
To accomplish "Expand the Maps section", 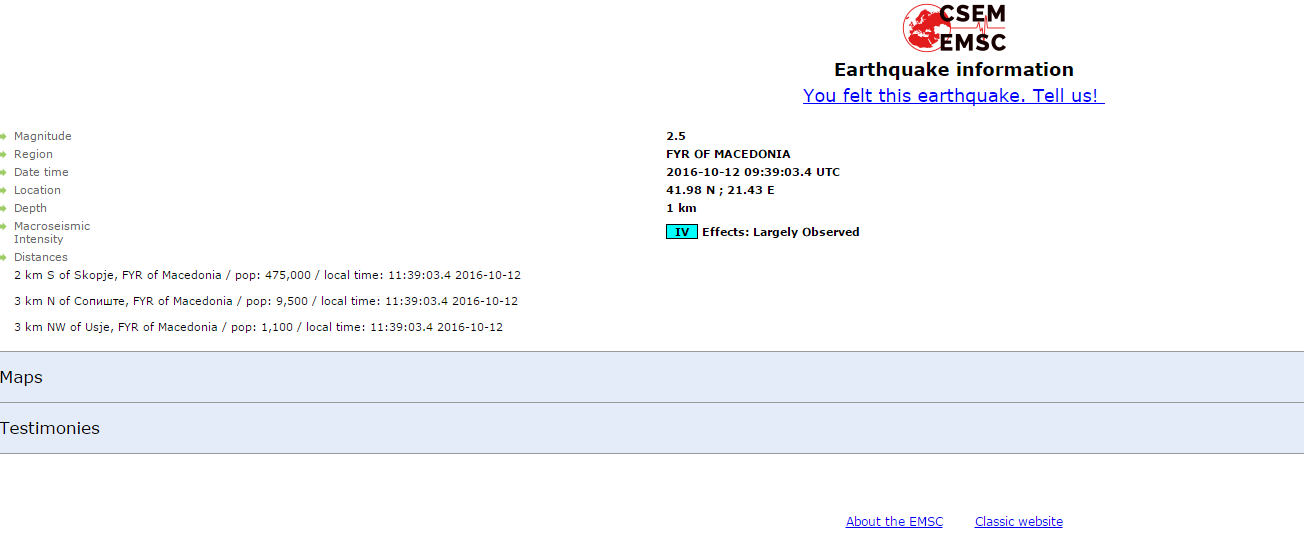I will point(652,377).
